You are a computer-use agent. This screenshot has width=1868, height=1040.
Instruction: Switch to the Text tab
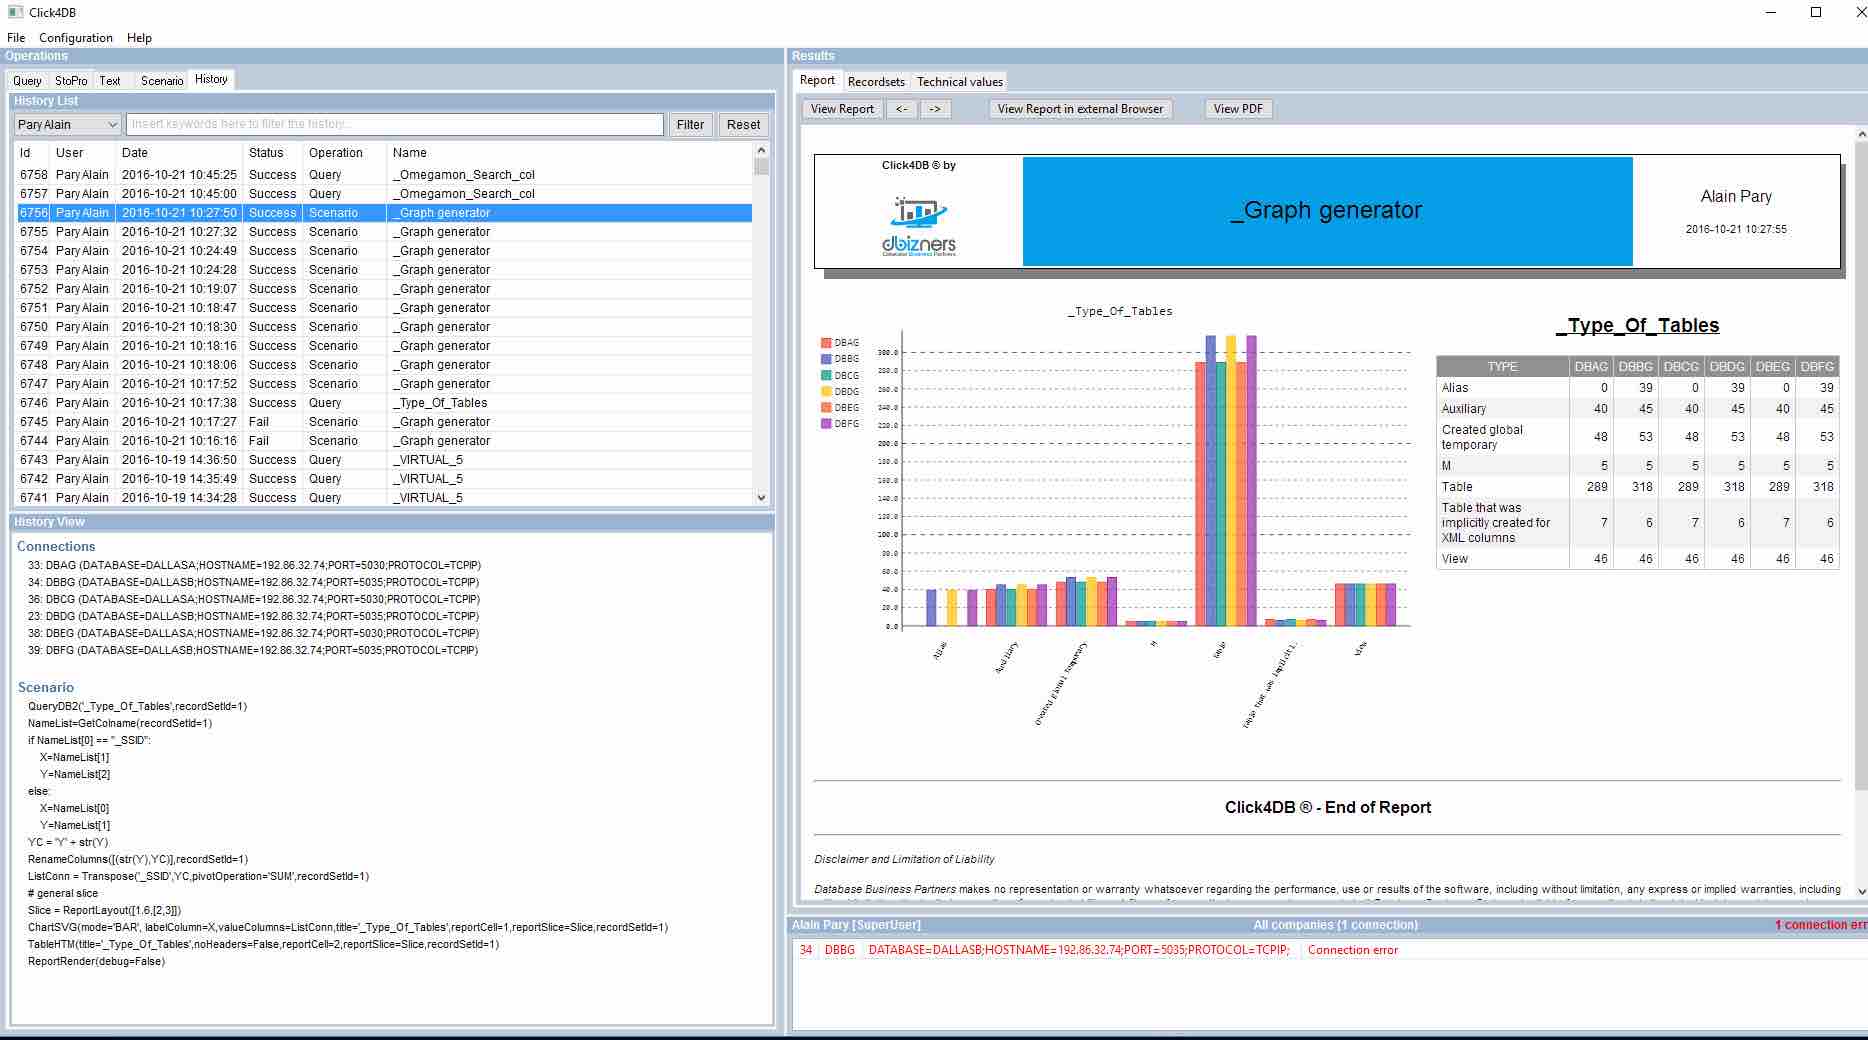coord(110,81)
